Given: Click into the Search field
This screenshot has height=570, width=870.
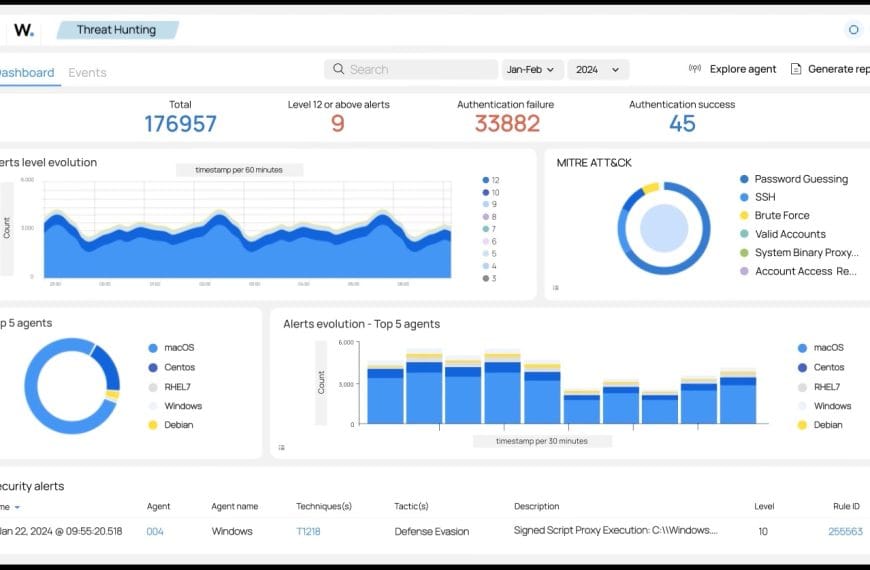Looking at the screenshot, I should pyautogui.click(x=411, y=69).
